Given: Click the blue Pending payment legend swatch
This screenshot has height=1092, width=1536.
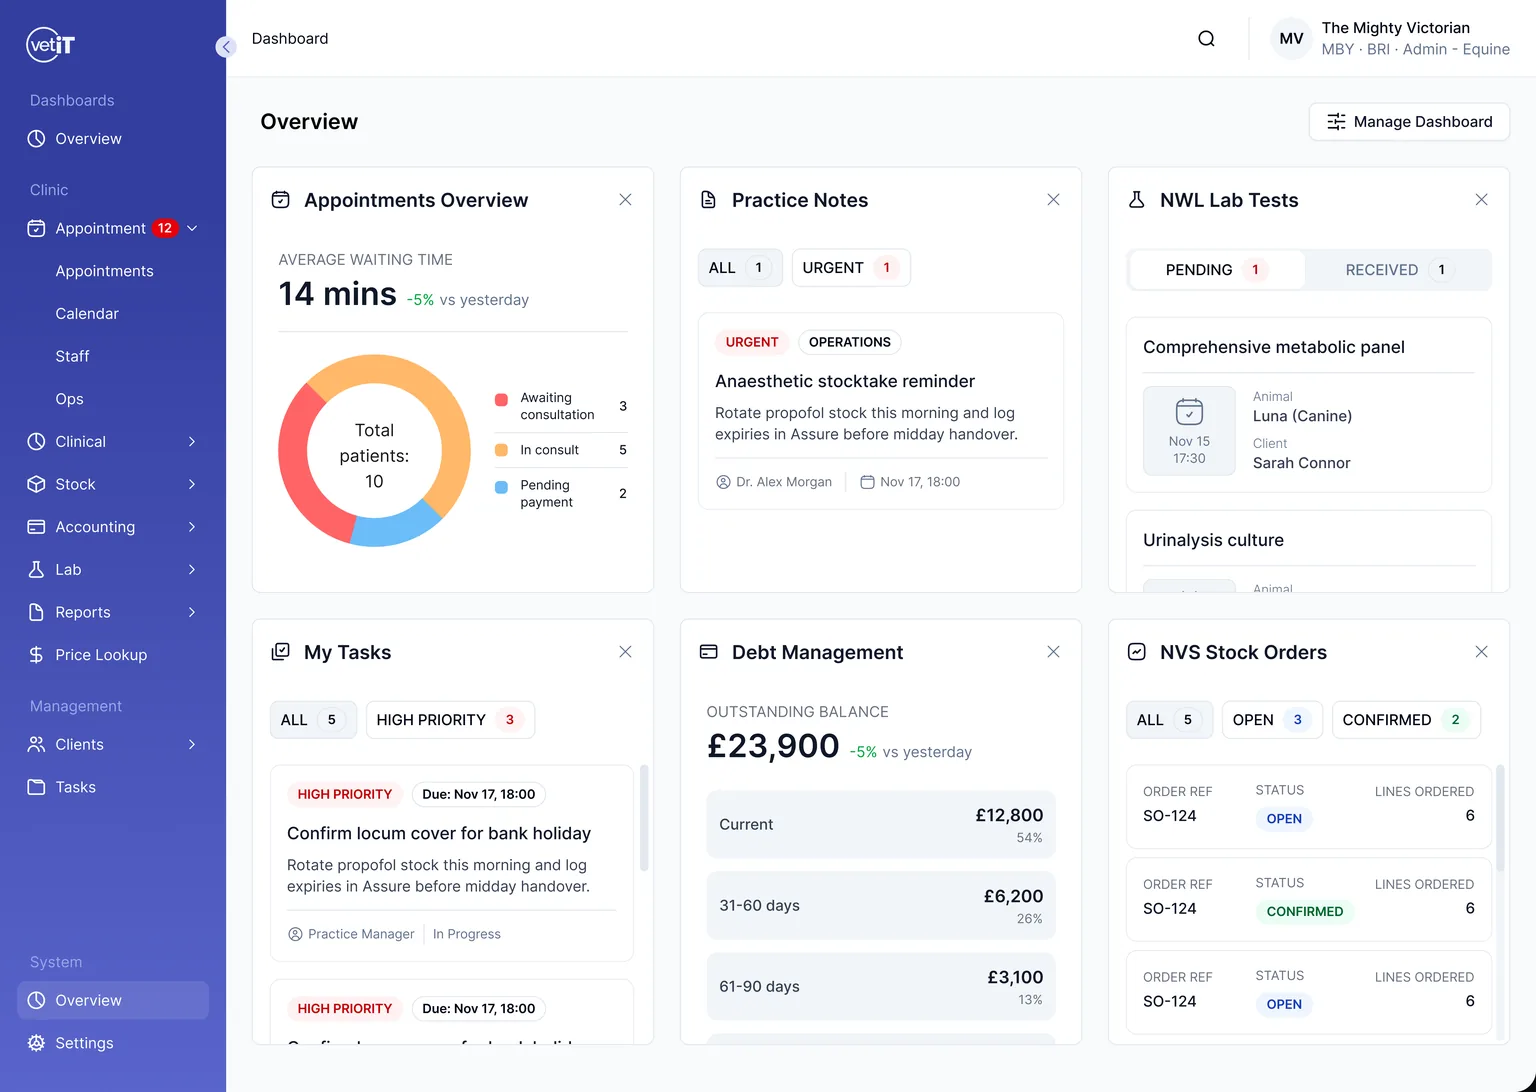Looking at the screenshot, I should pos(501,488).
